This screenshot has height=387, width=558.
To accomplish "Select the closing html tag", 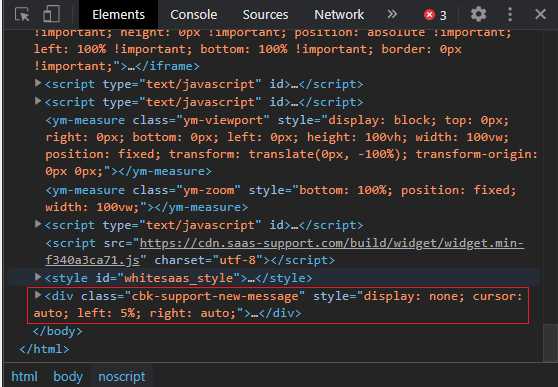I will coord(44,349).
